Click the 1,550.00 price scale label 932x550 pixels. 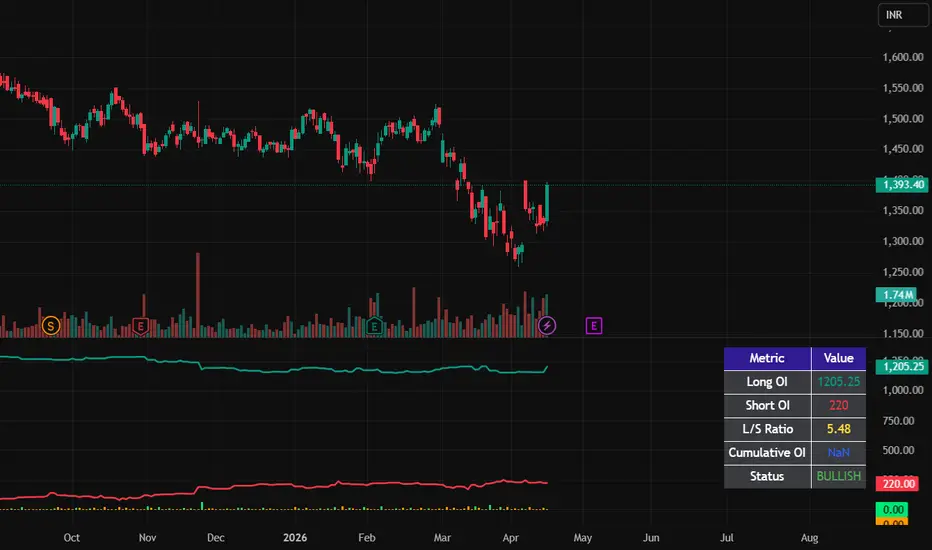point(903,88)
